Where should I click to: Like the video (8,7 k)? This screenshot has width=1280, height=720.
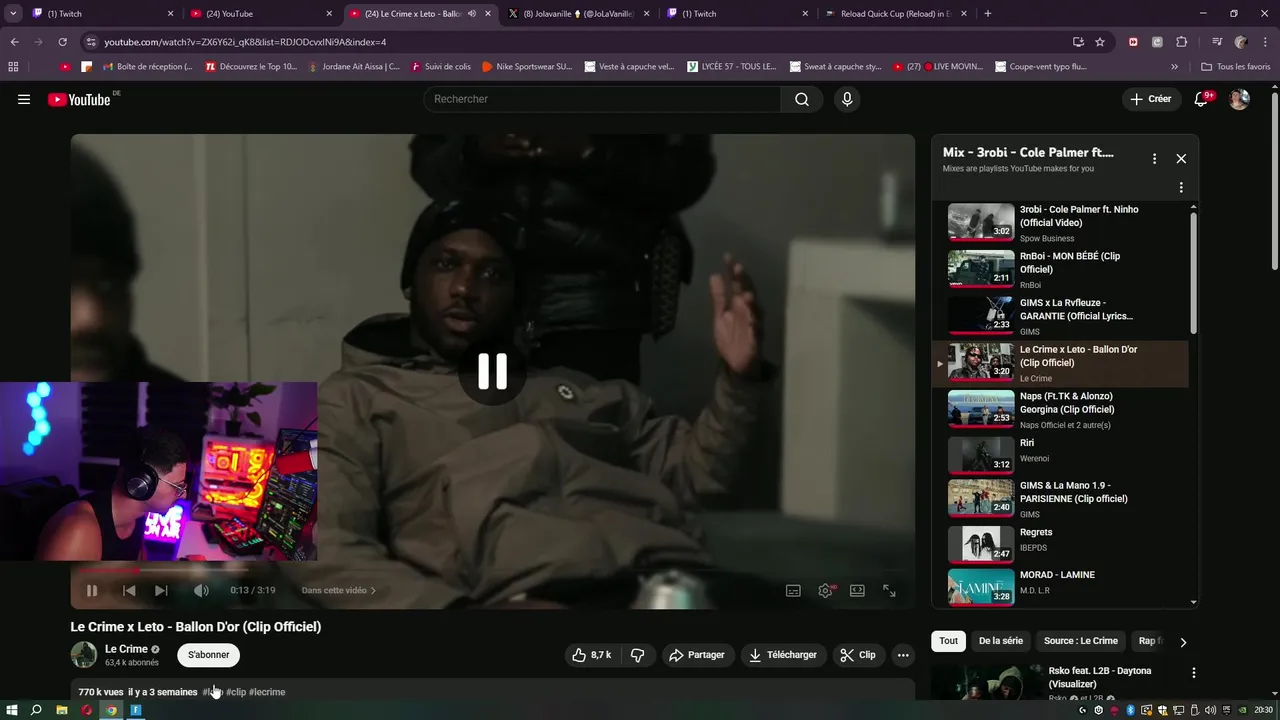click(590, 655)
